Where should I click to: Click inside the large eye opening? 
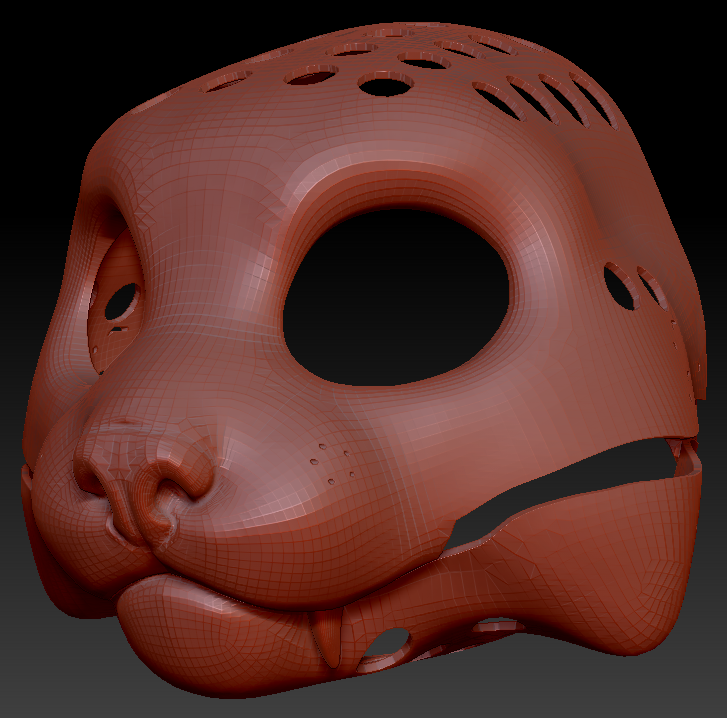395,295
